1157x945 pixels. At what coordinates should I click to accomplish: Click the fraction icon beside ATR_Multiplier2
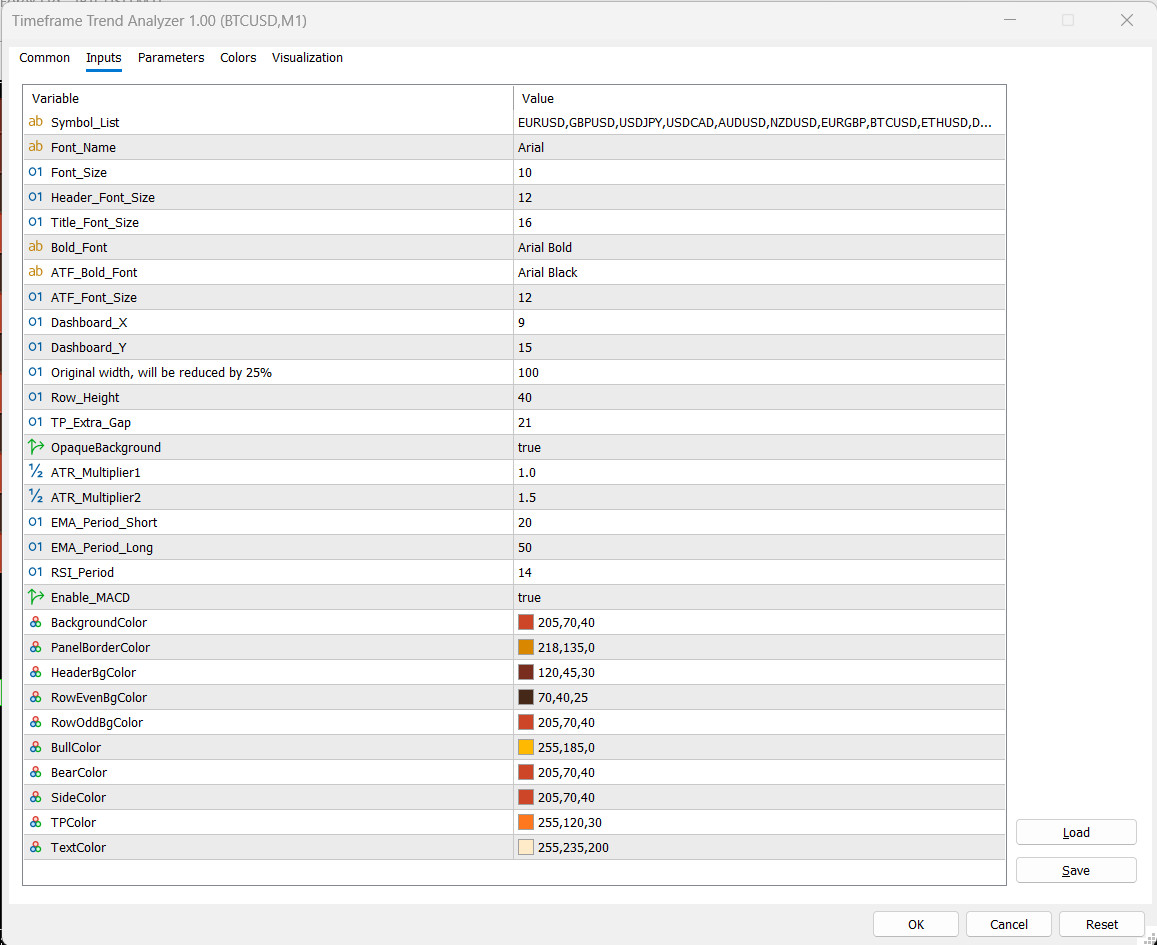click(35, 497)
